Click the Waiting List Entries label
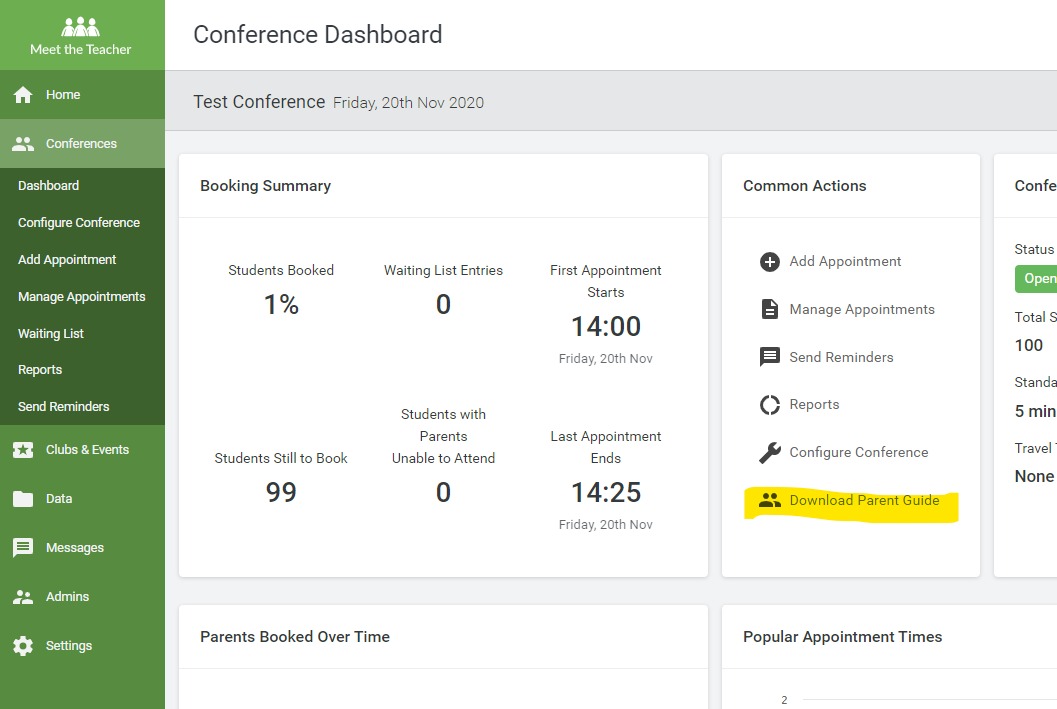The image size is (1057, 709). click(444, 270)
